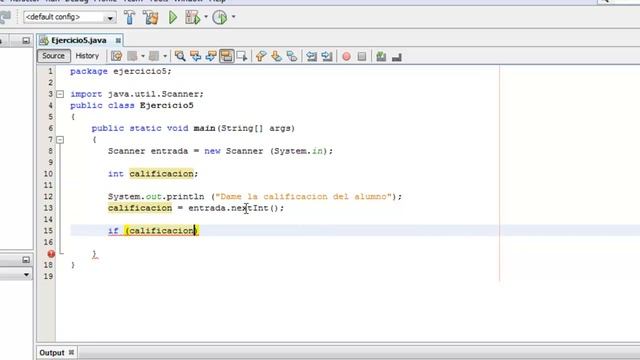Click the red error marker in gutter
The image size is (640, 360).
pos(51,254)
